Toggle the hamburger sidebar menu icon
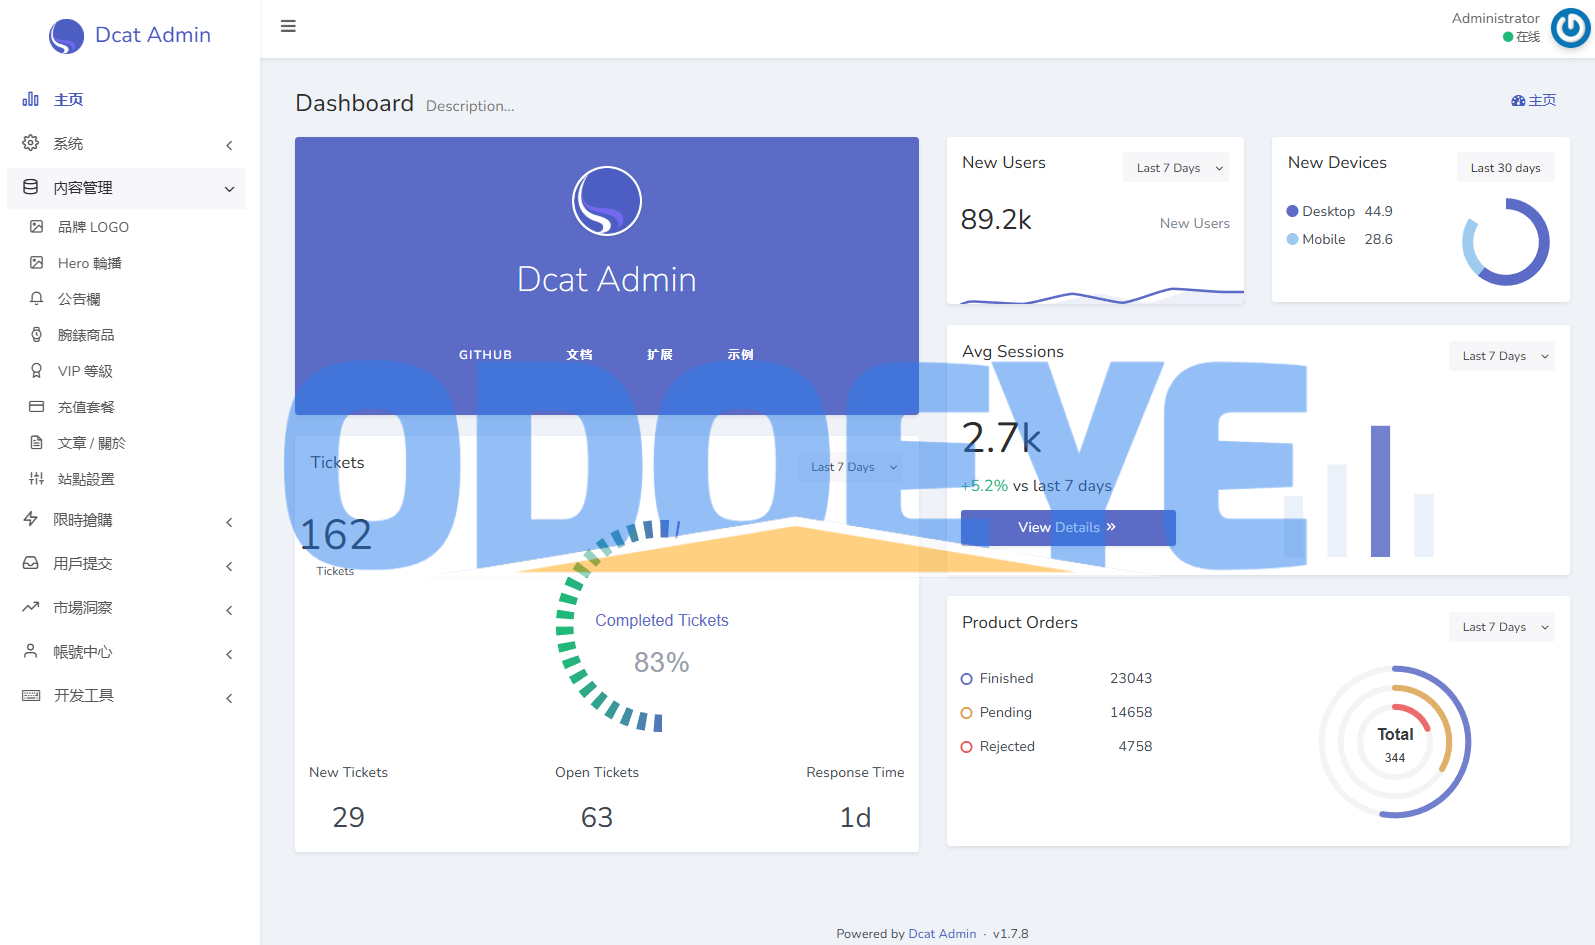The height and width of the screenshot is (945, 1595). tap(288, 26)
